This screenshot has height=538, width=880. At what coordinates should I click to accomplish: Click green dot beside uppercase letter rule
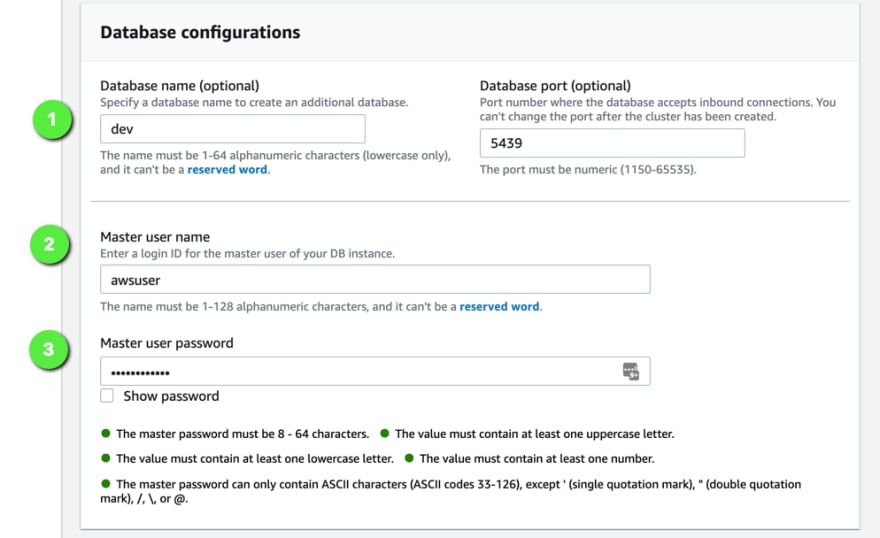pyautogui.click(x=384, y=433)
